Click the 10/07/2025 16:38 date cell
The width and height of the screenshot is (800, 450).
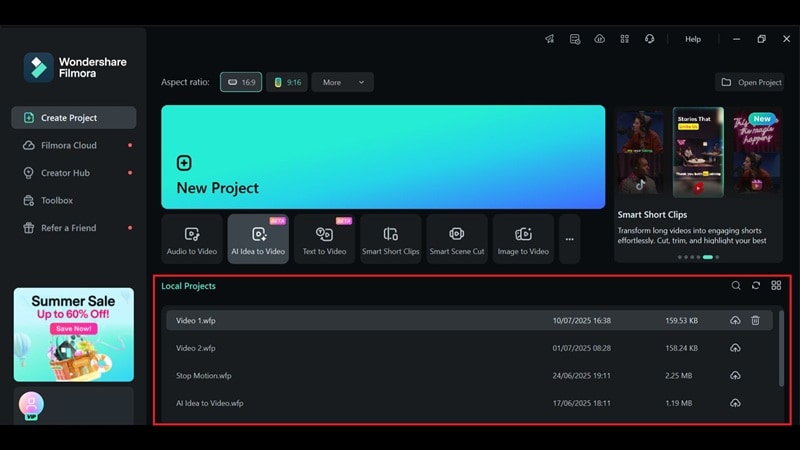click(x=582, y=320)
